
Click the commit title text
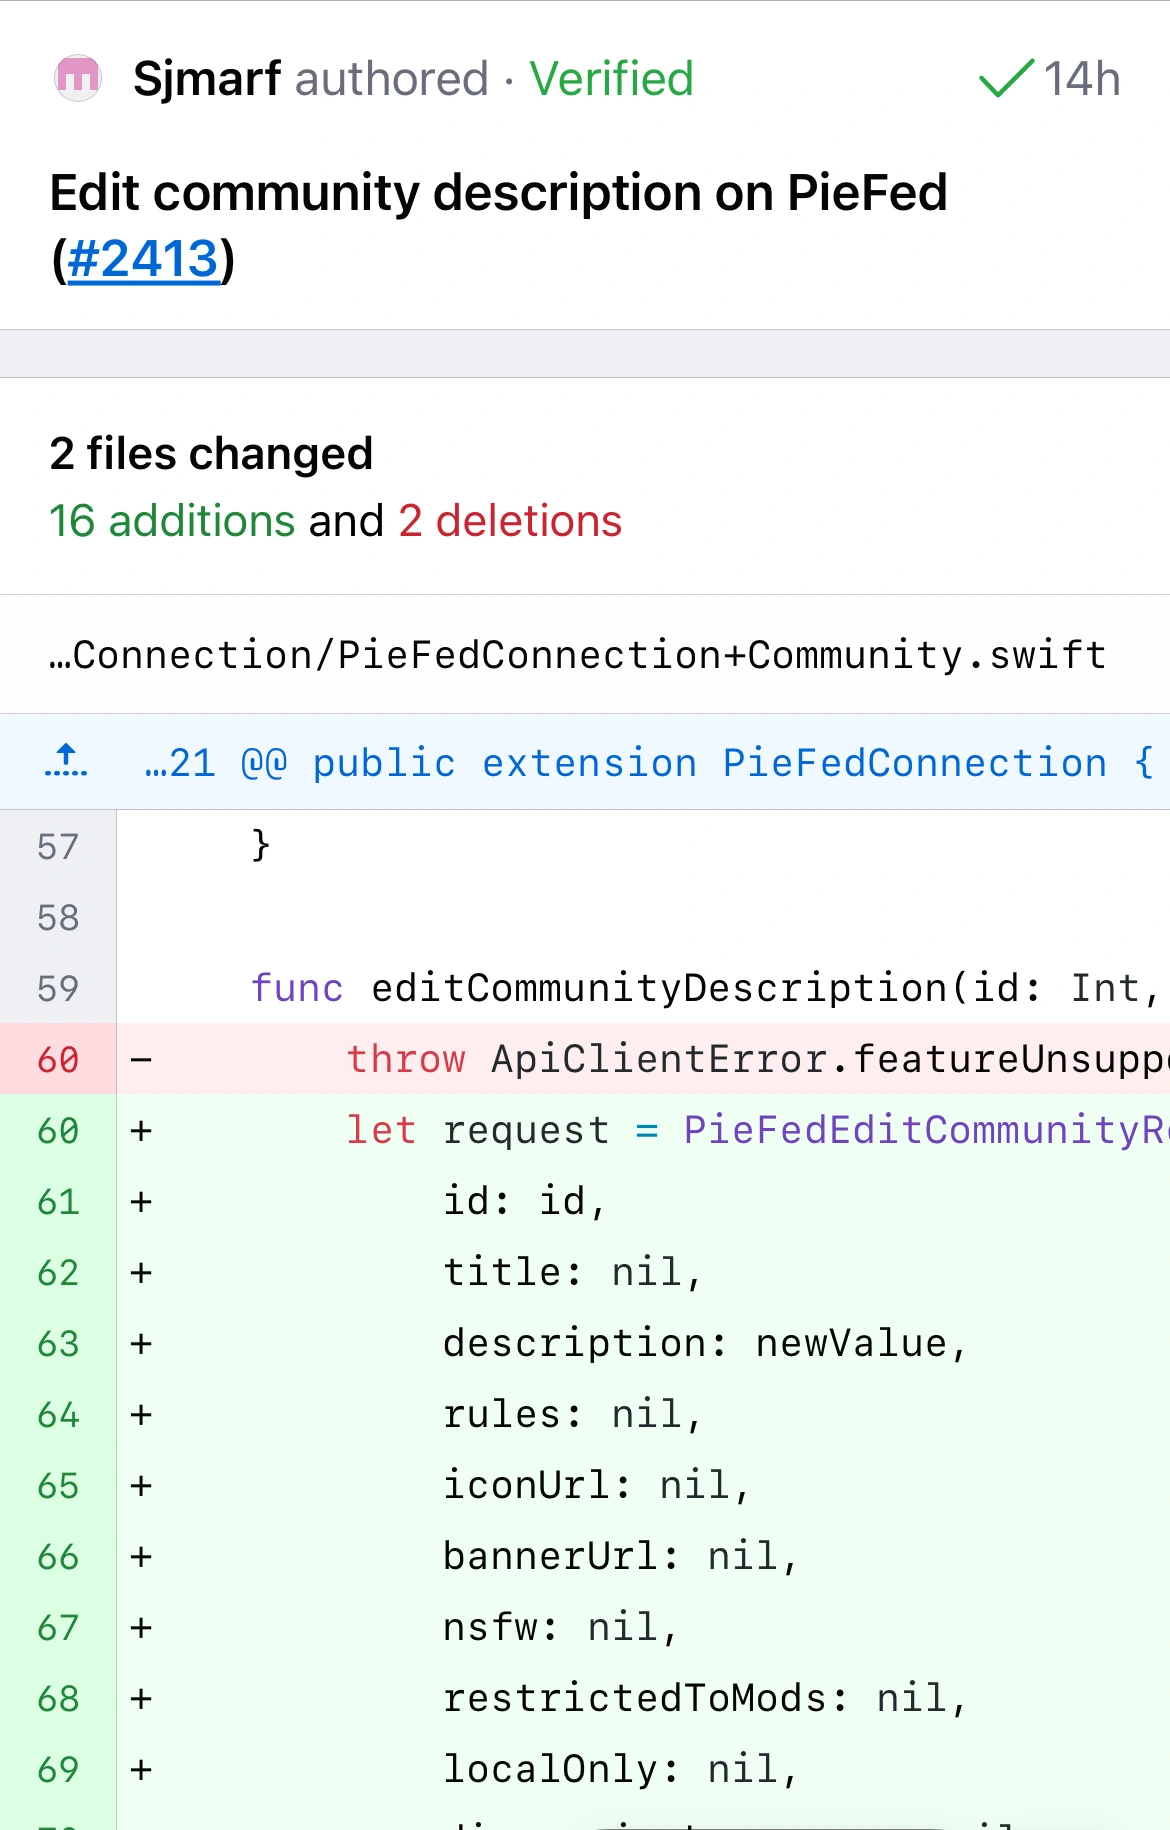coord(498,193)
